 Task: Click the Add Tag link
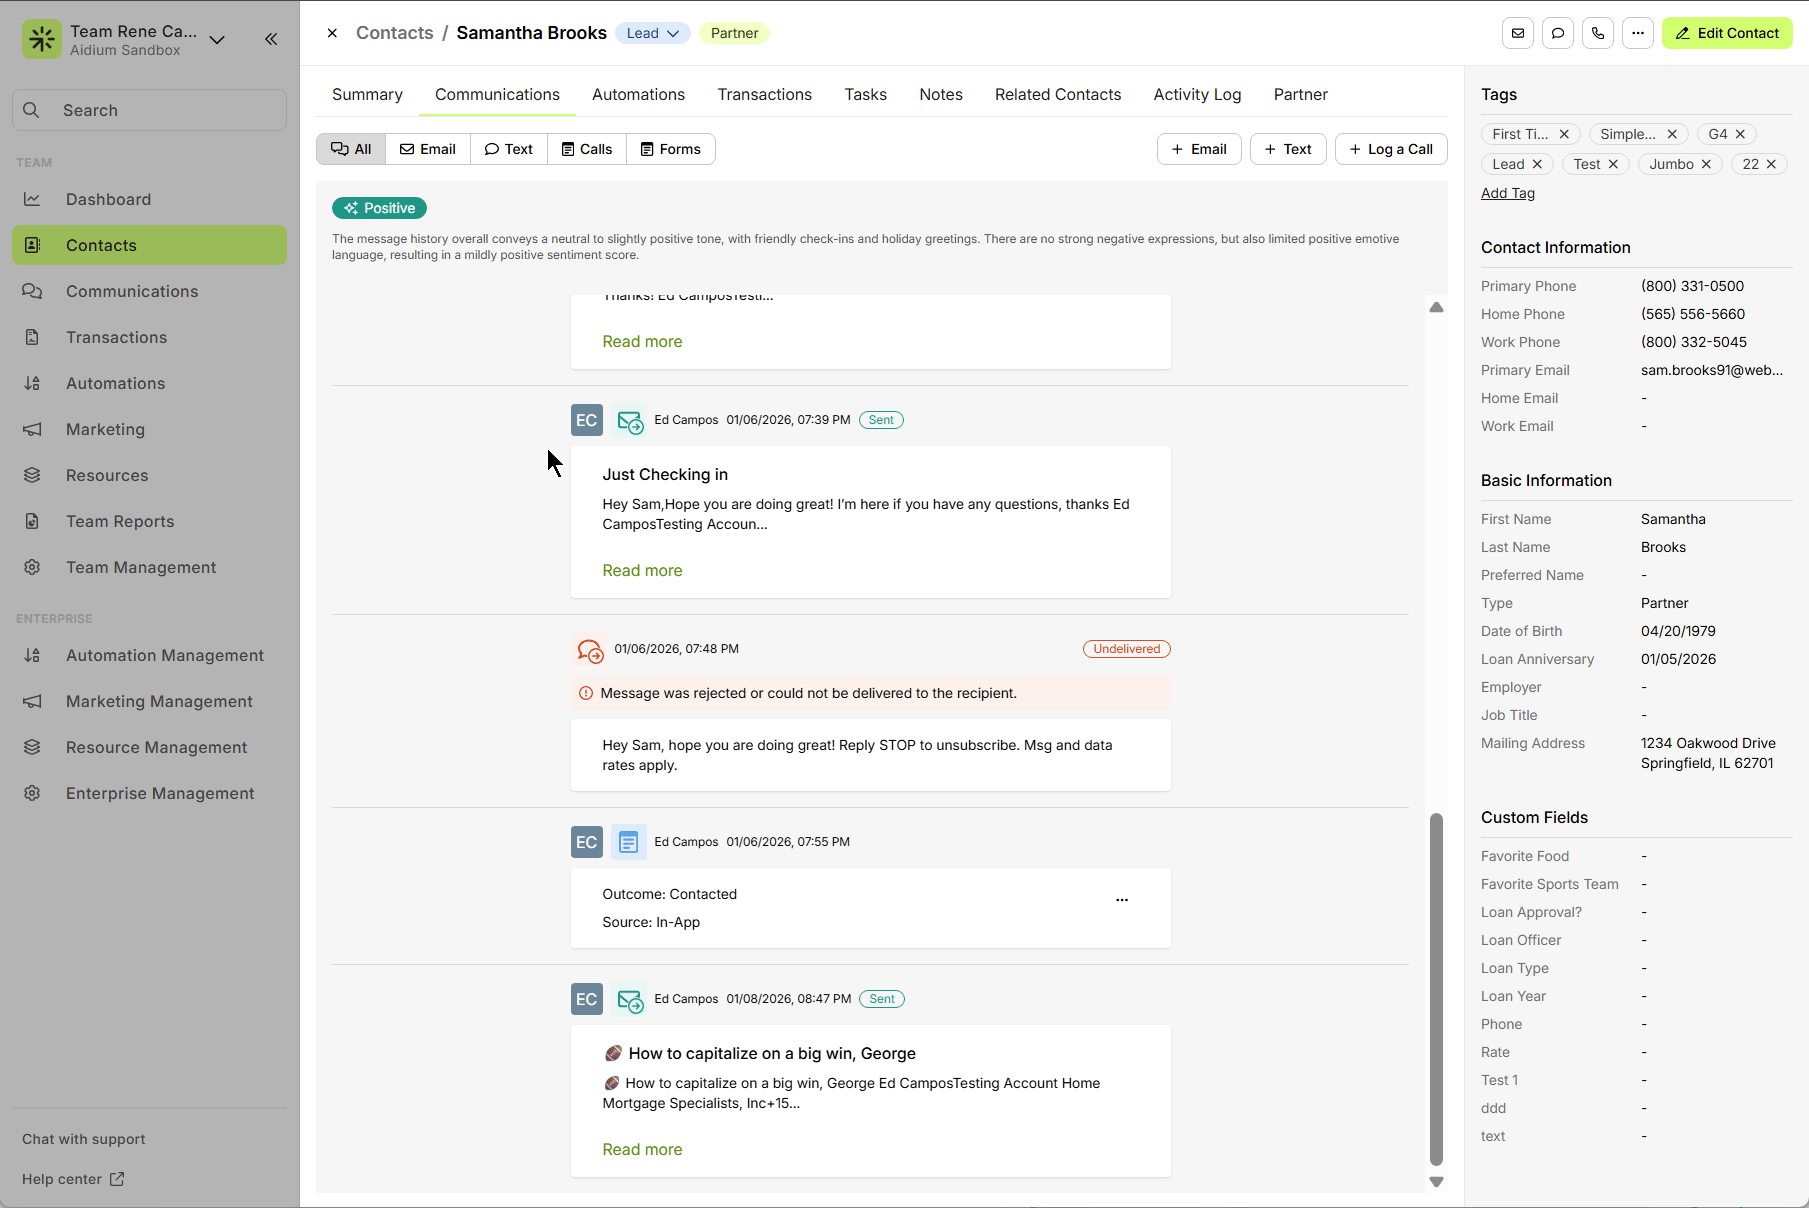[x=1507, y=193]
